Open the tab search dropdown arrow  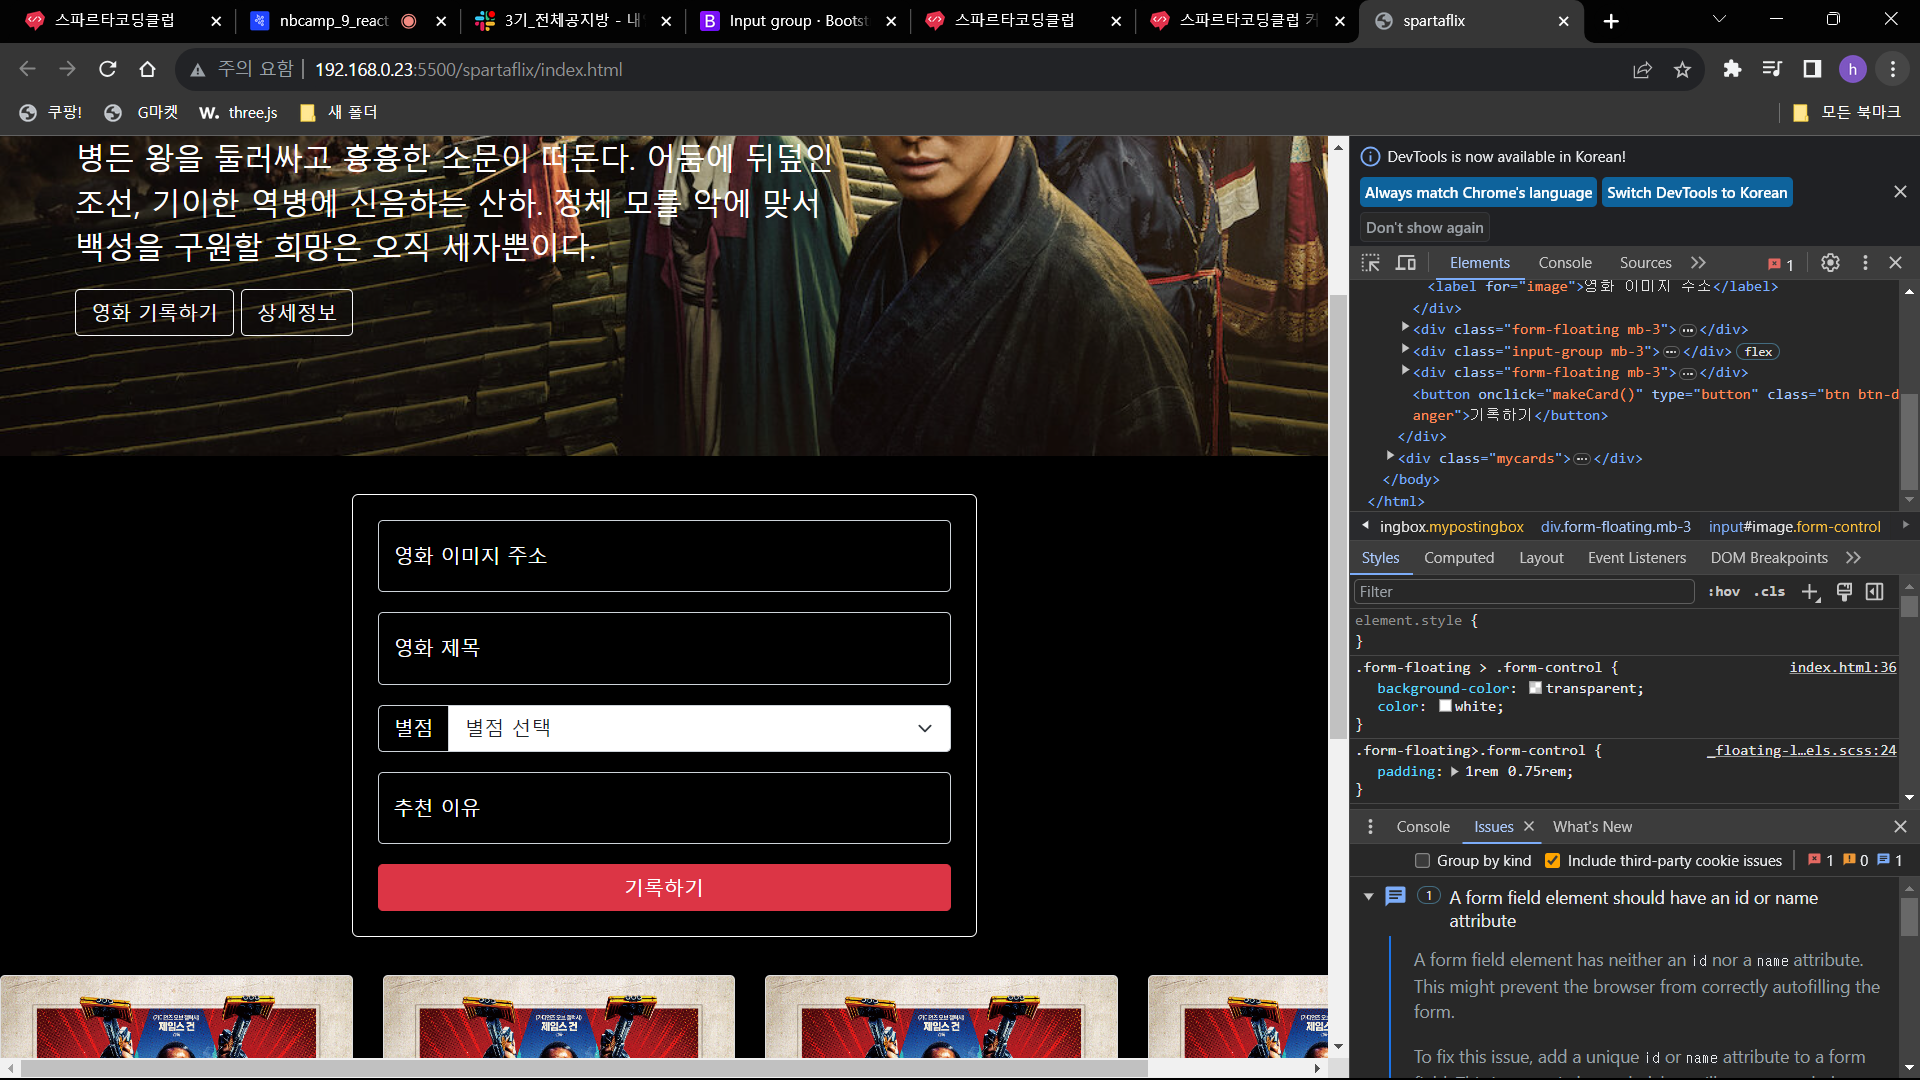pyautogui.click(x=1719, y=20)
